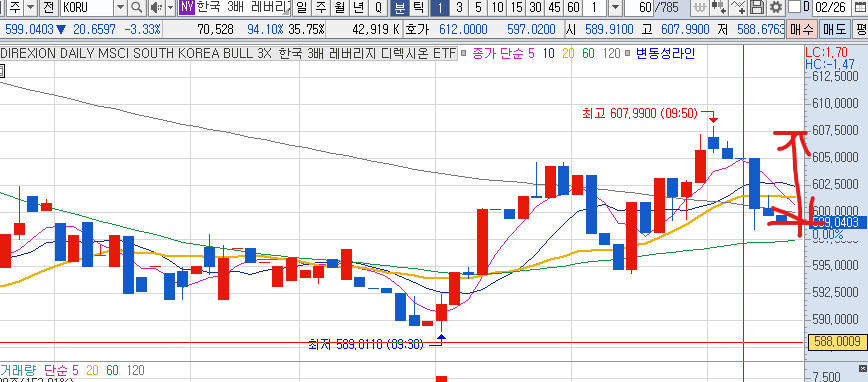Click the magnifier symbol search icon

[x=137, y=8]
